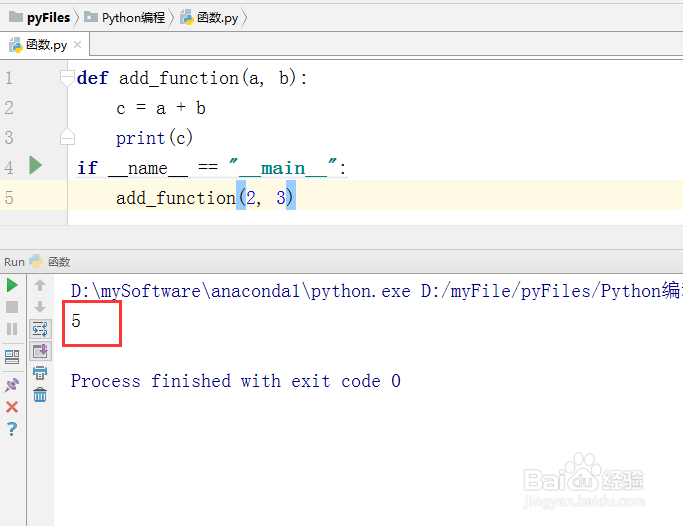Toggle Scroll to end icon
Viewport: 683px width, 526px height.
[x=40, y=351]
